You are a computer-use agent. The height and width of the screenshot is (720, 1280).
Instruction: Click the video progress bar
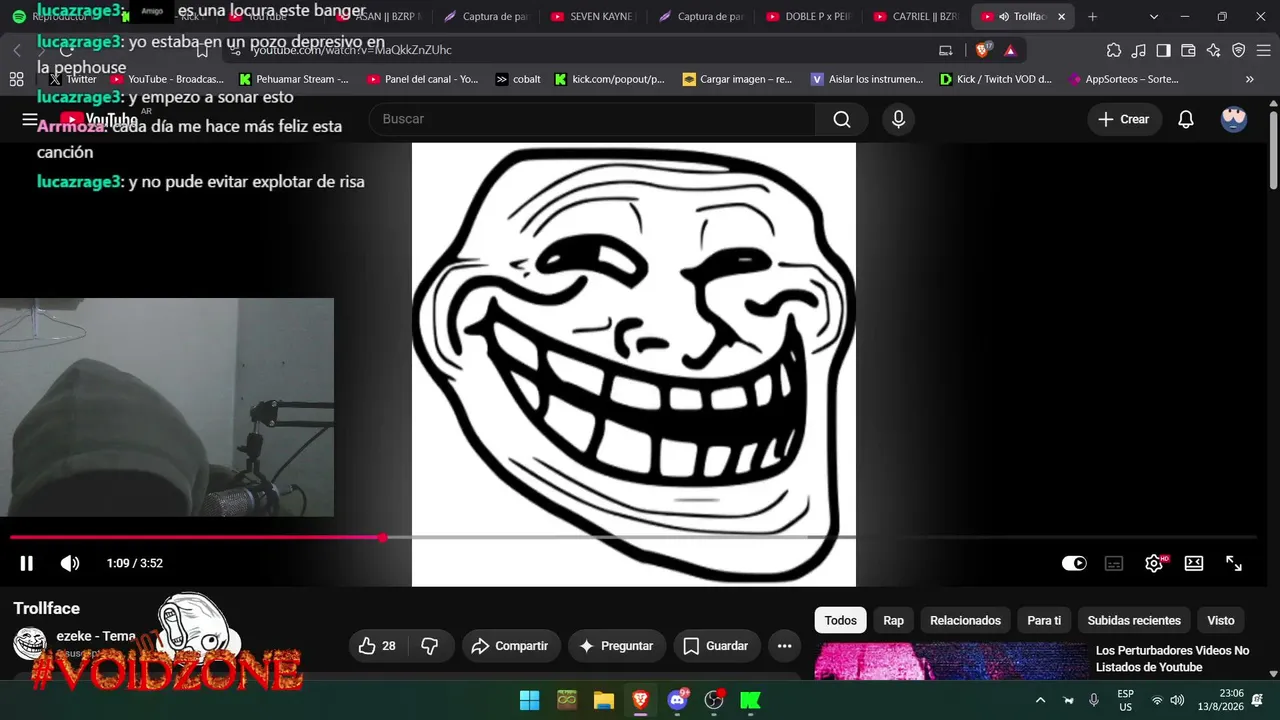click(633, 538)
